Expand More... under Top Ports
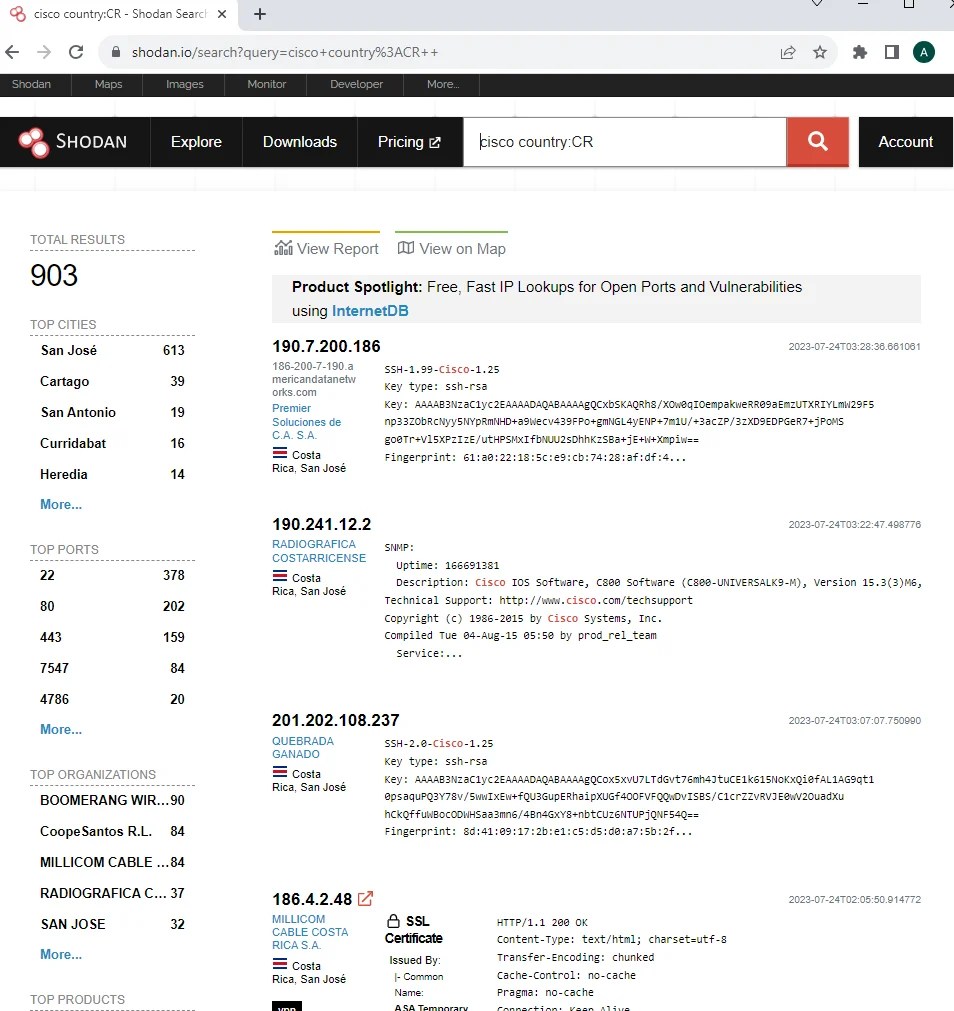This screenshot has width=954, height=1011. pos(61,729)
